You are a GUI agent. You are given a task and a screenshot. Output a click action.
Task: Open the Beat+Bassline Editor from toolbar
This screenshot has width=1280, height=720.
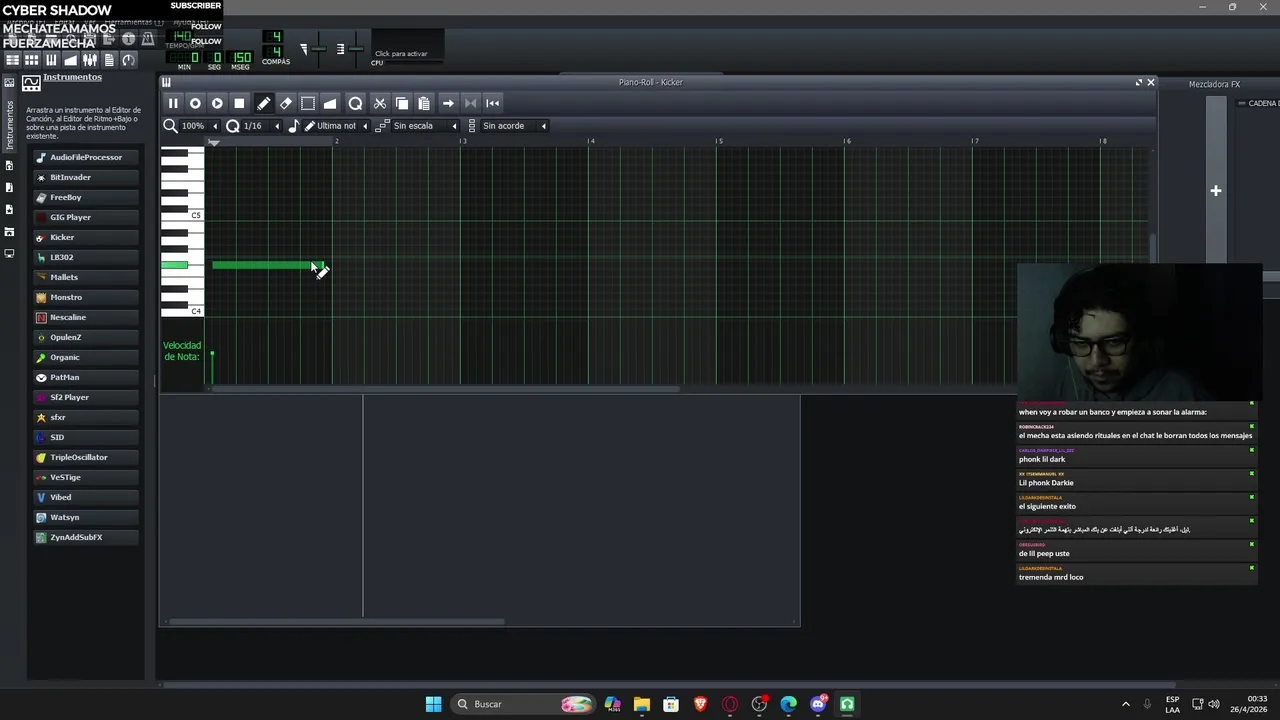[32, 60]
